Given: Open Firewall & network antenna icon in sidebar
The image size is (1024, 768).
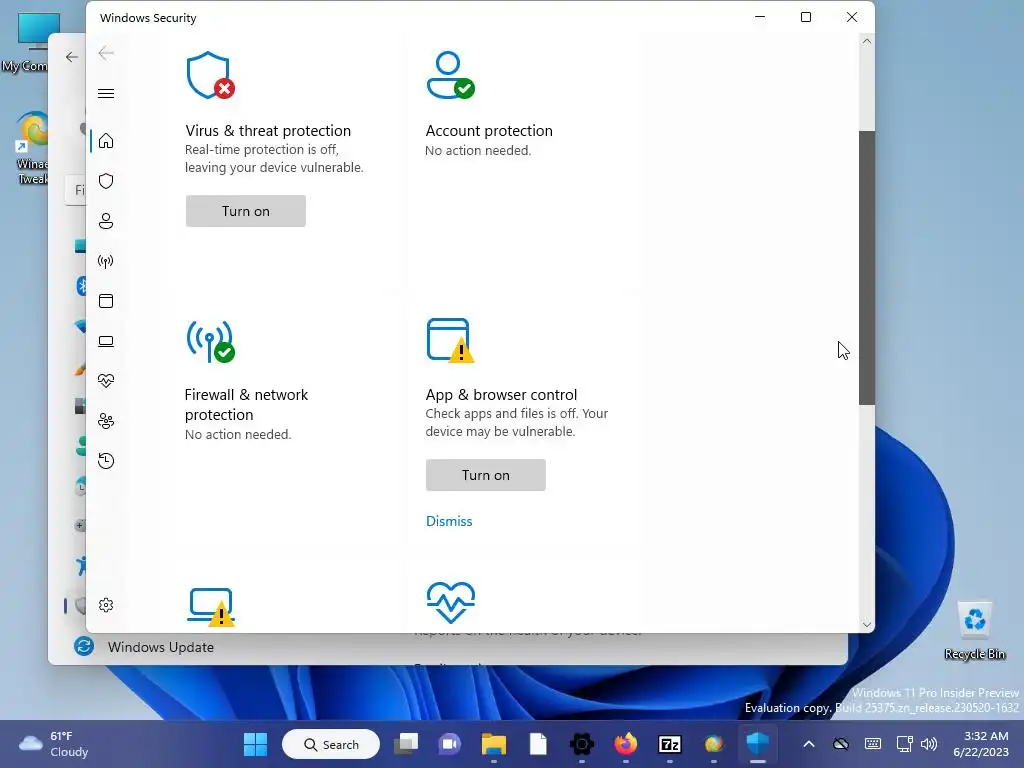Looking at the screenshot, I should tap(106, 261).
